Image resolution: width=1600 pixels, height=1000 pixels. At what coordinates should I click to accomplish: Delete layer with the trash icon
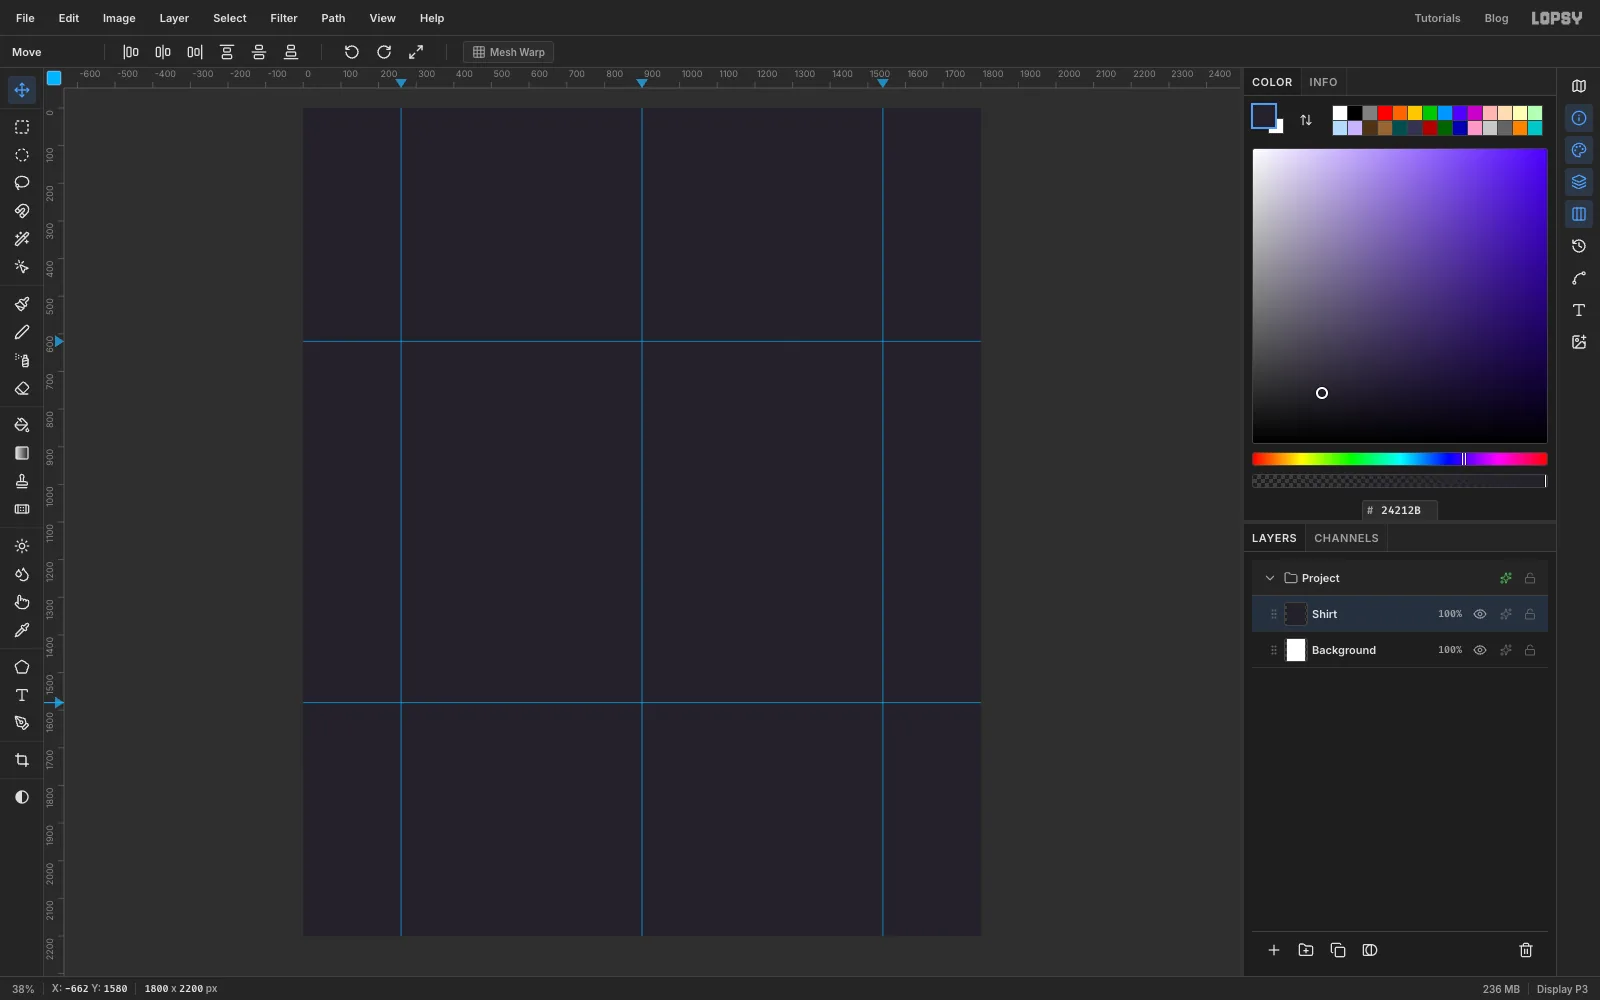tap(1526, 950)
